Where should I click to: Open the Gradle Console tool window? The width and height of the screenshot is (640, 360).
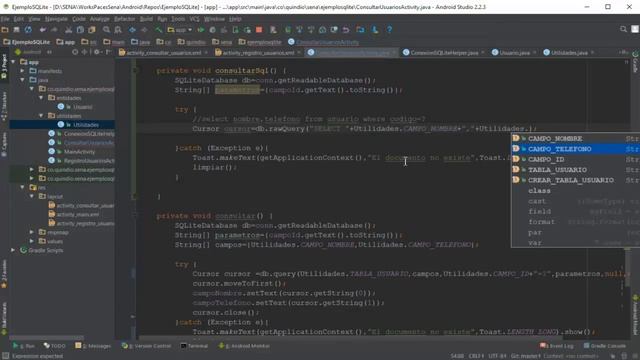(x=604, y=346)
